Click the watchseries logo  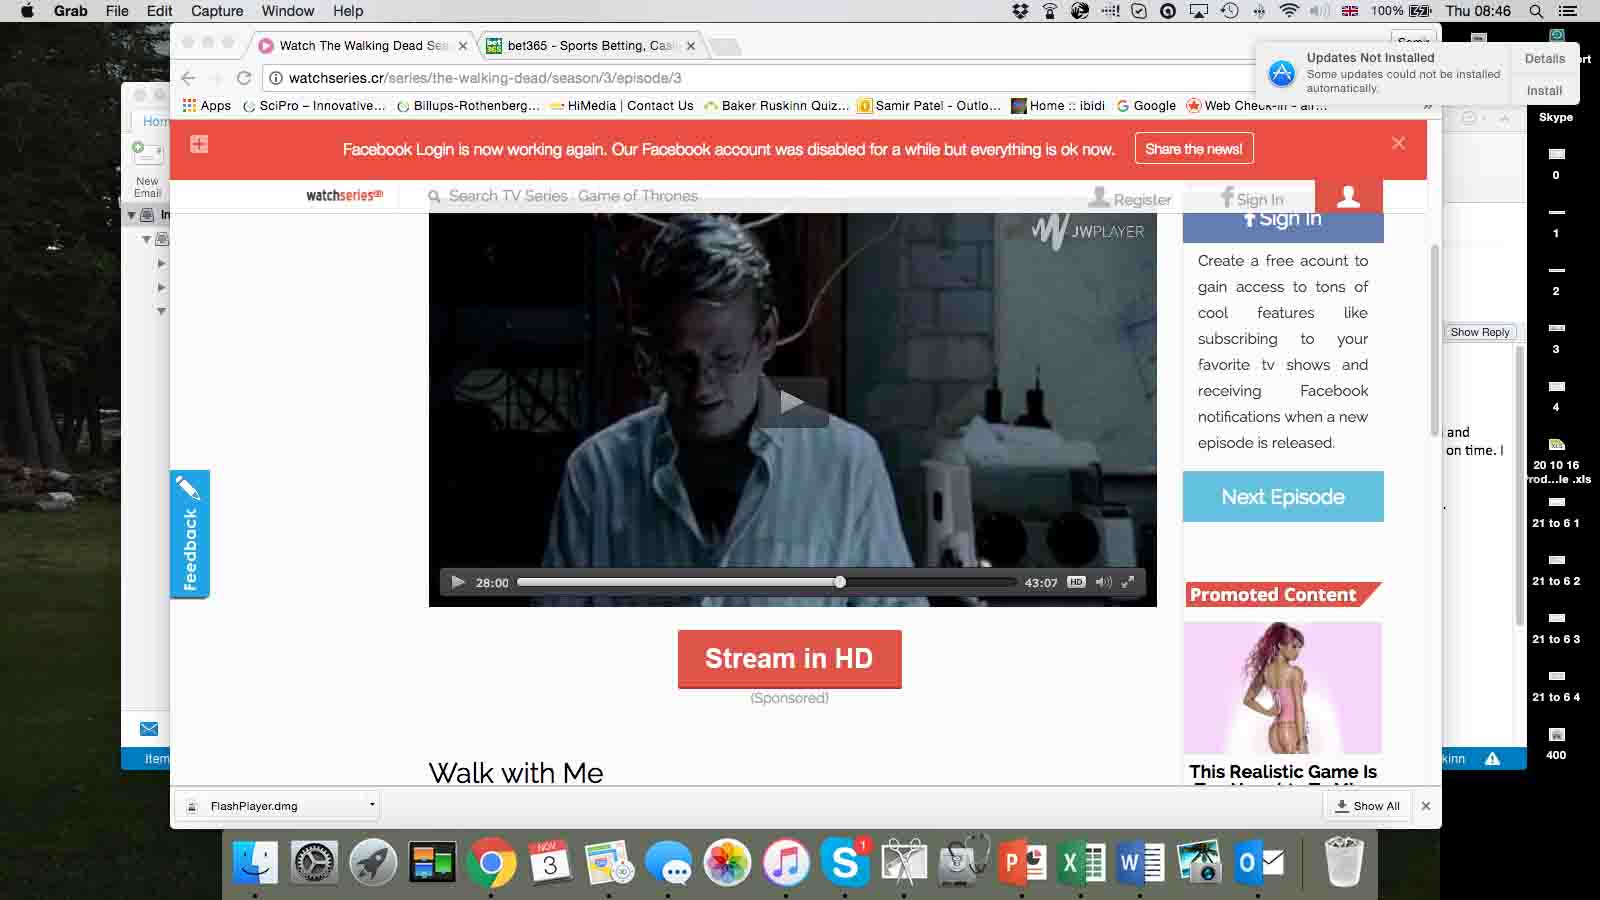click(344, 196)
